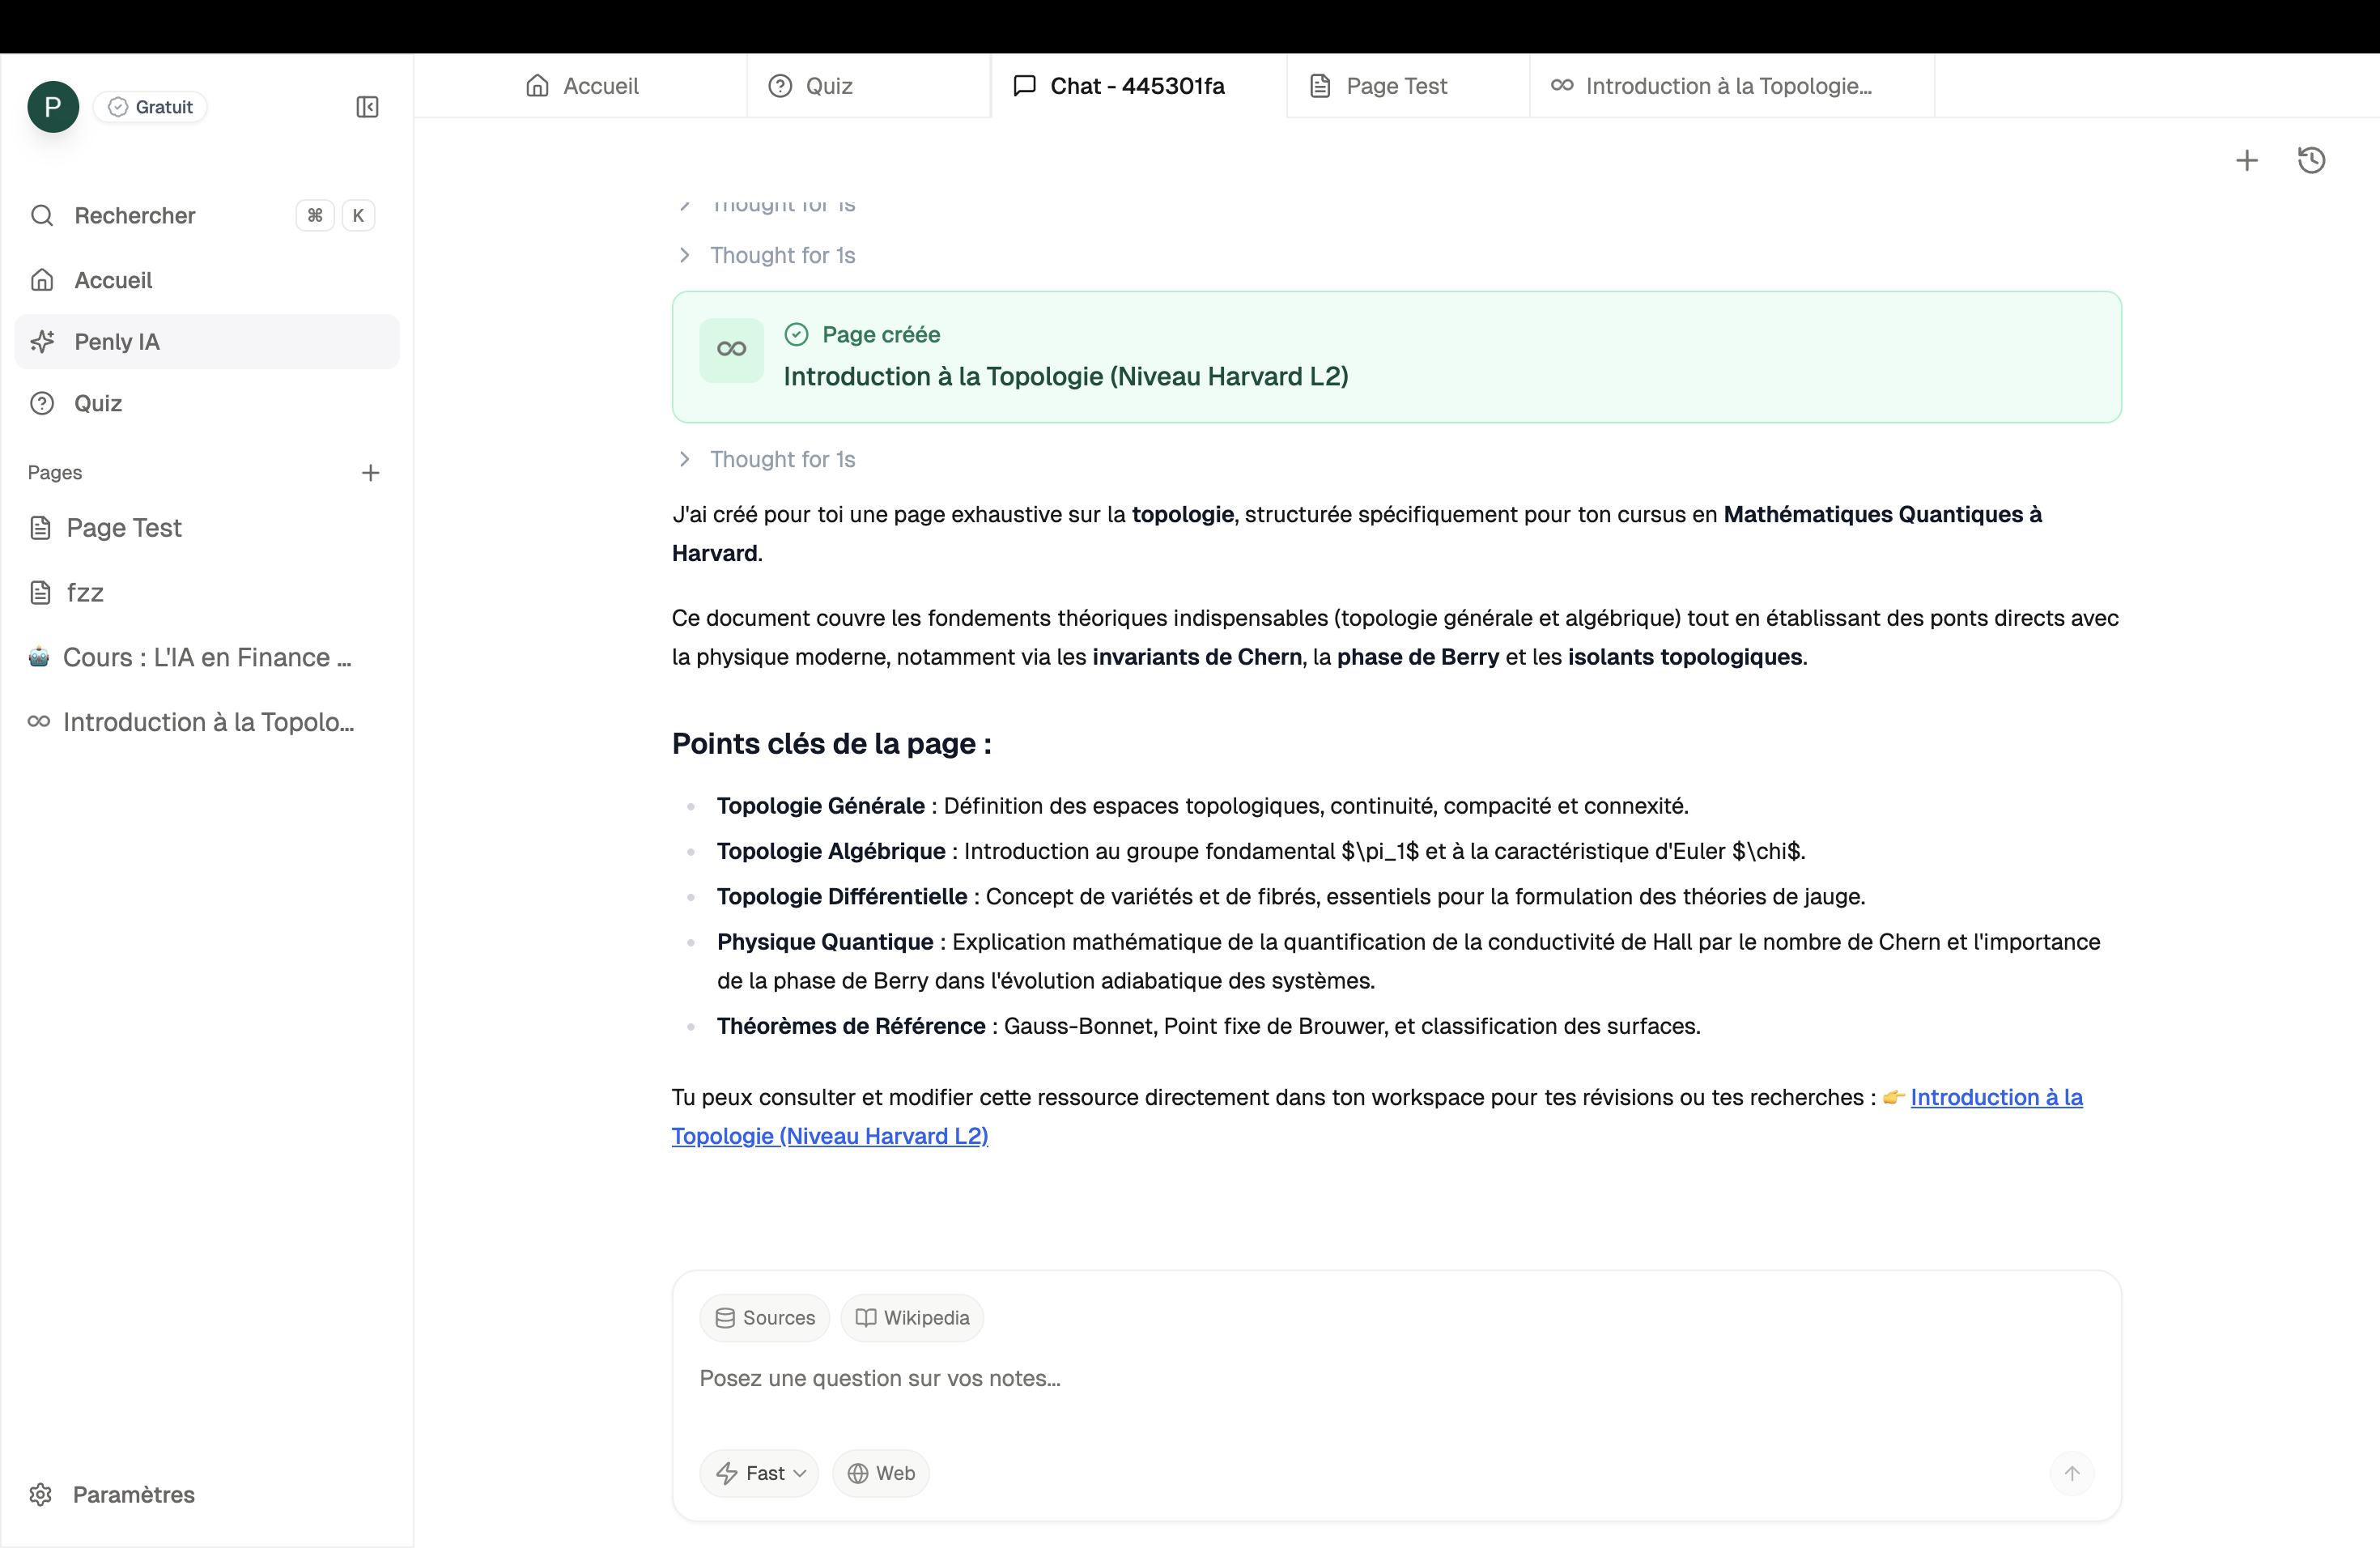
Task: Switch to the Quiz tab
Action: 828,86
